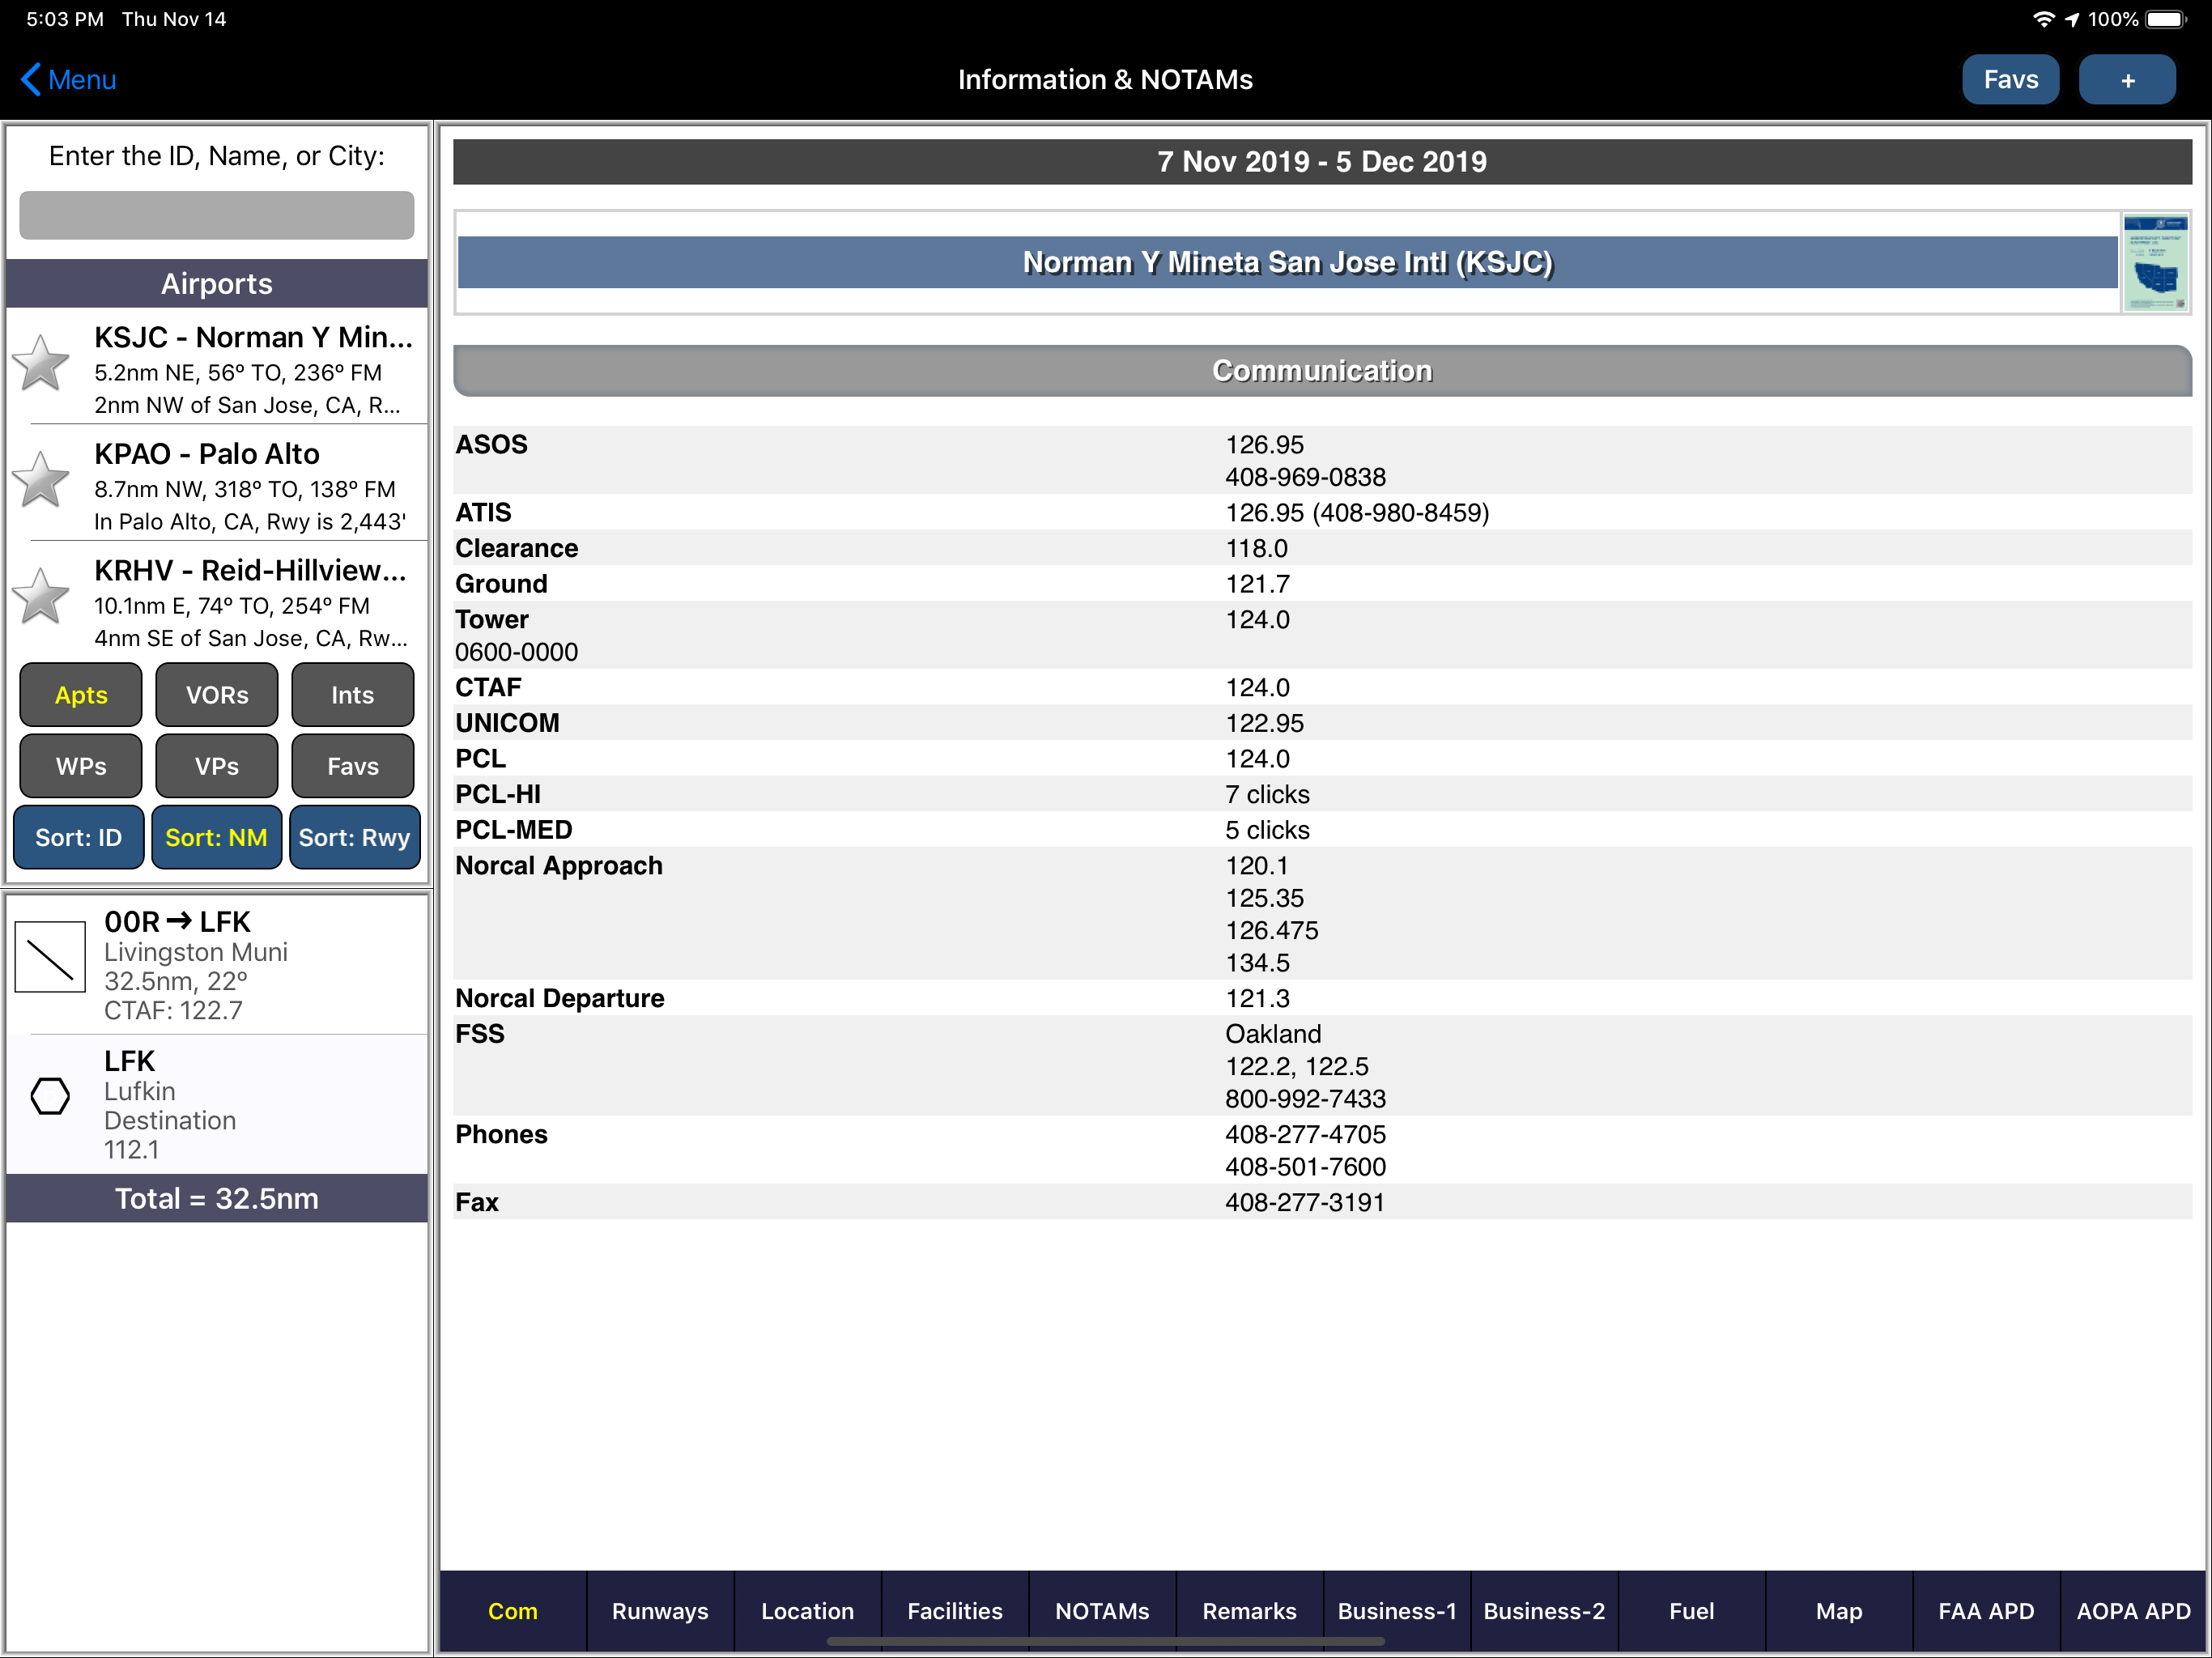The height and width of the screenshot is (1658, 2212).
Task: Focus the ID, Name, or City search field
Action: 217,215
